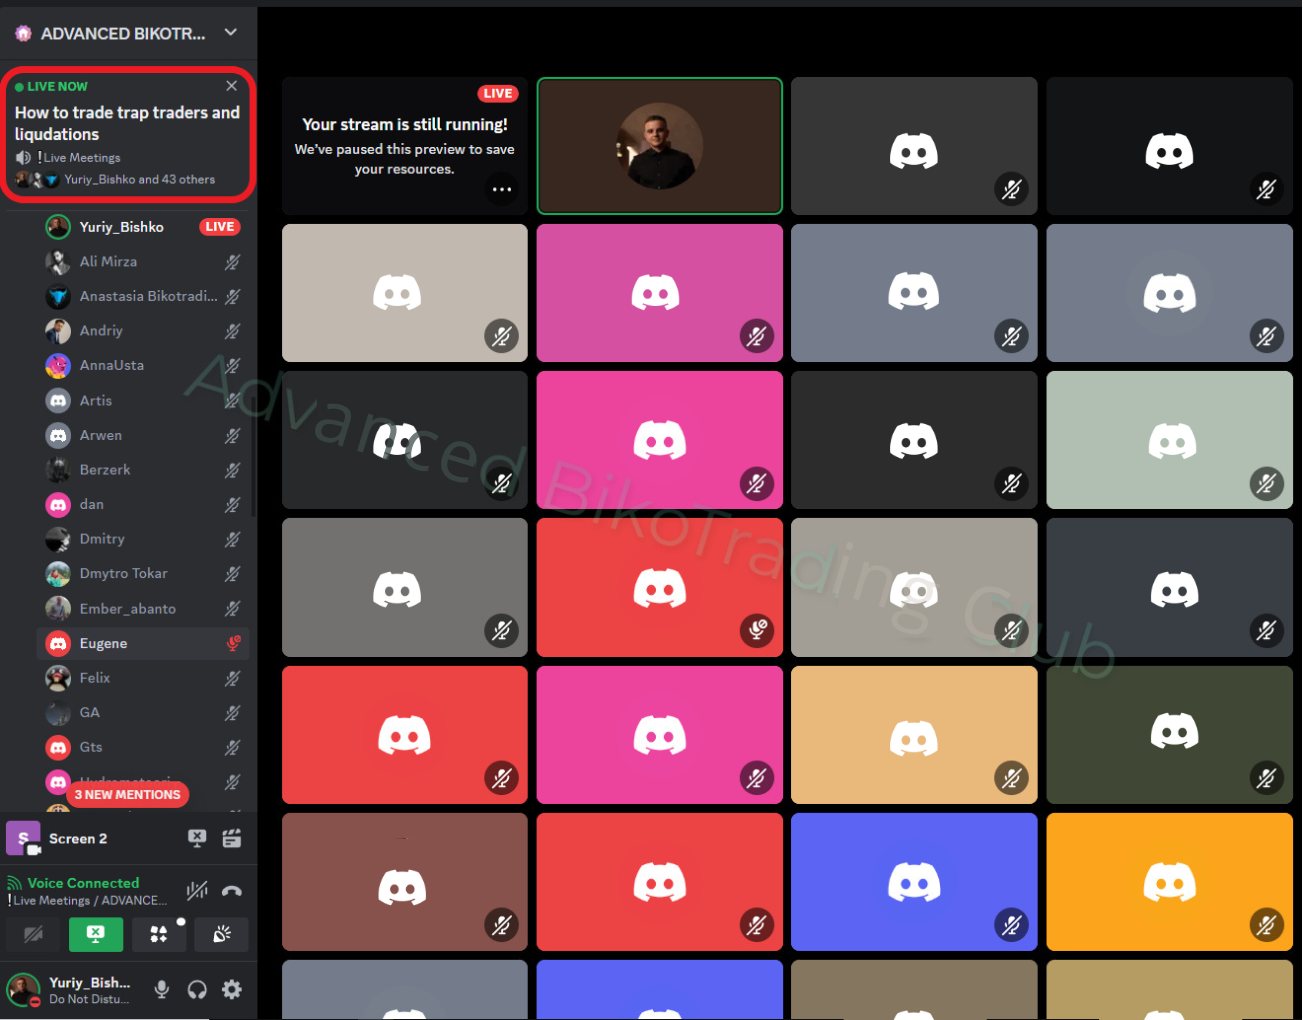Click Gts's muted microphone icon

232,747
